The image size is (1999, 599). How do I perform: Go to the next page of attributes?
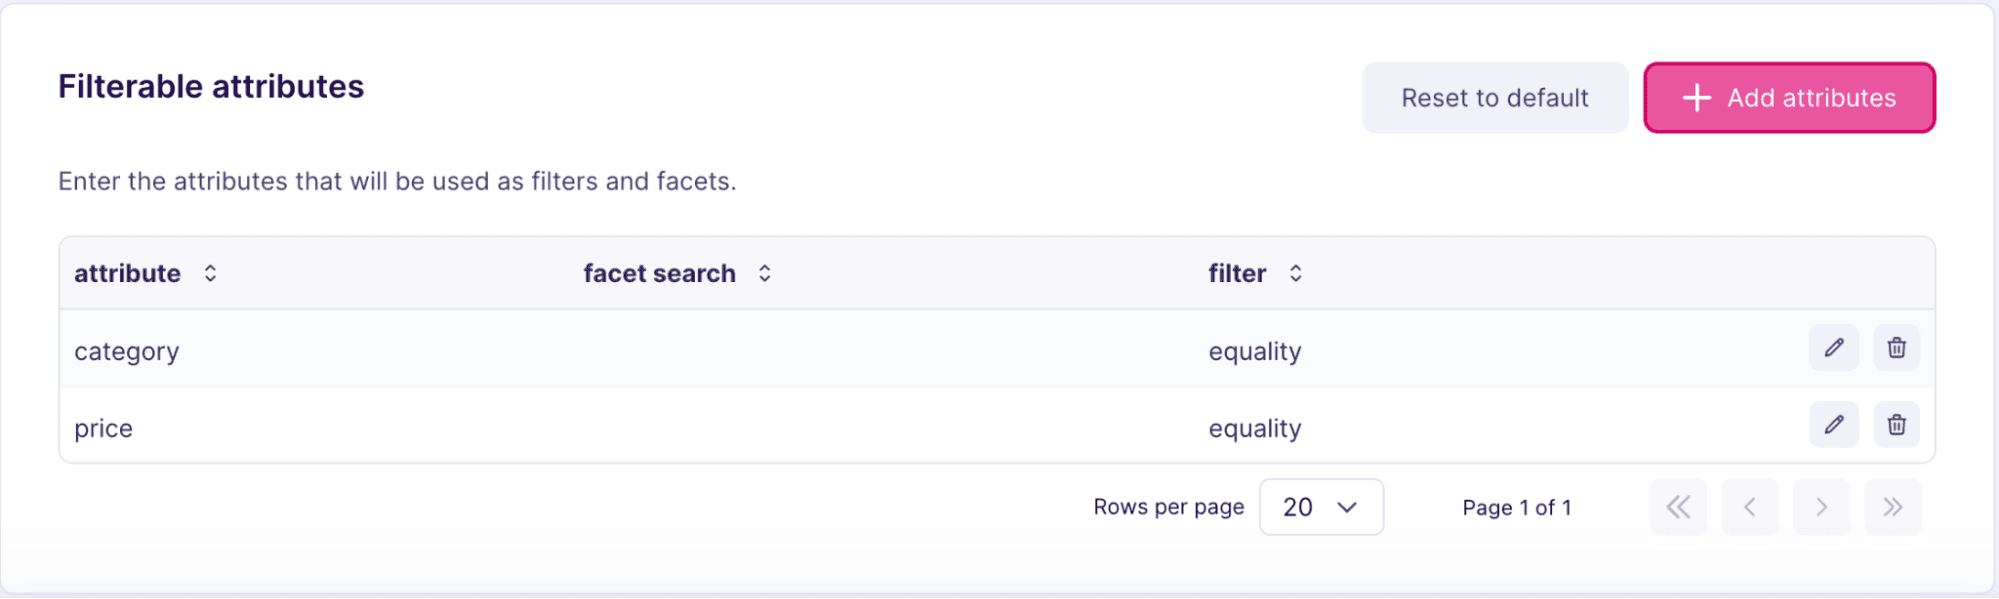pos(1821,507)
